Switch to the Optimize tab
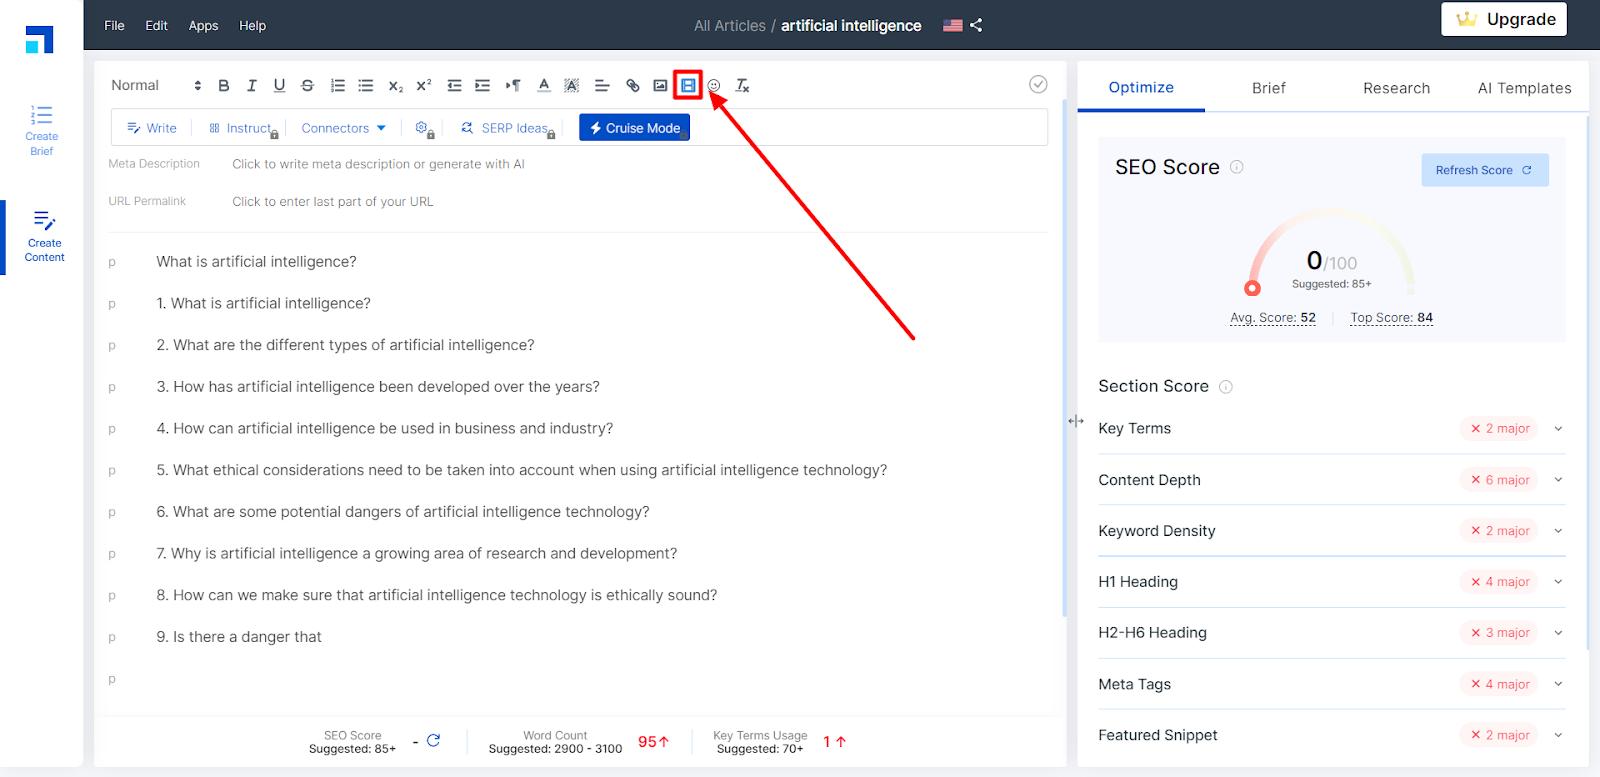 1141,88
